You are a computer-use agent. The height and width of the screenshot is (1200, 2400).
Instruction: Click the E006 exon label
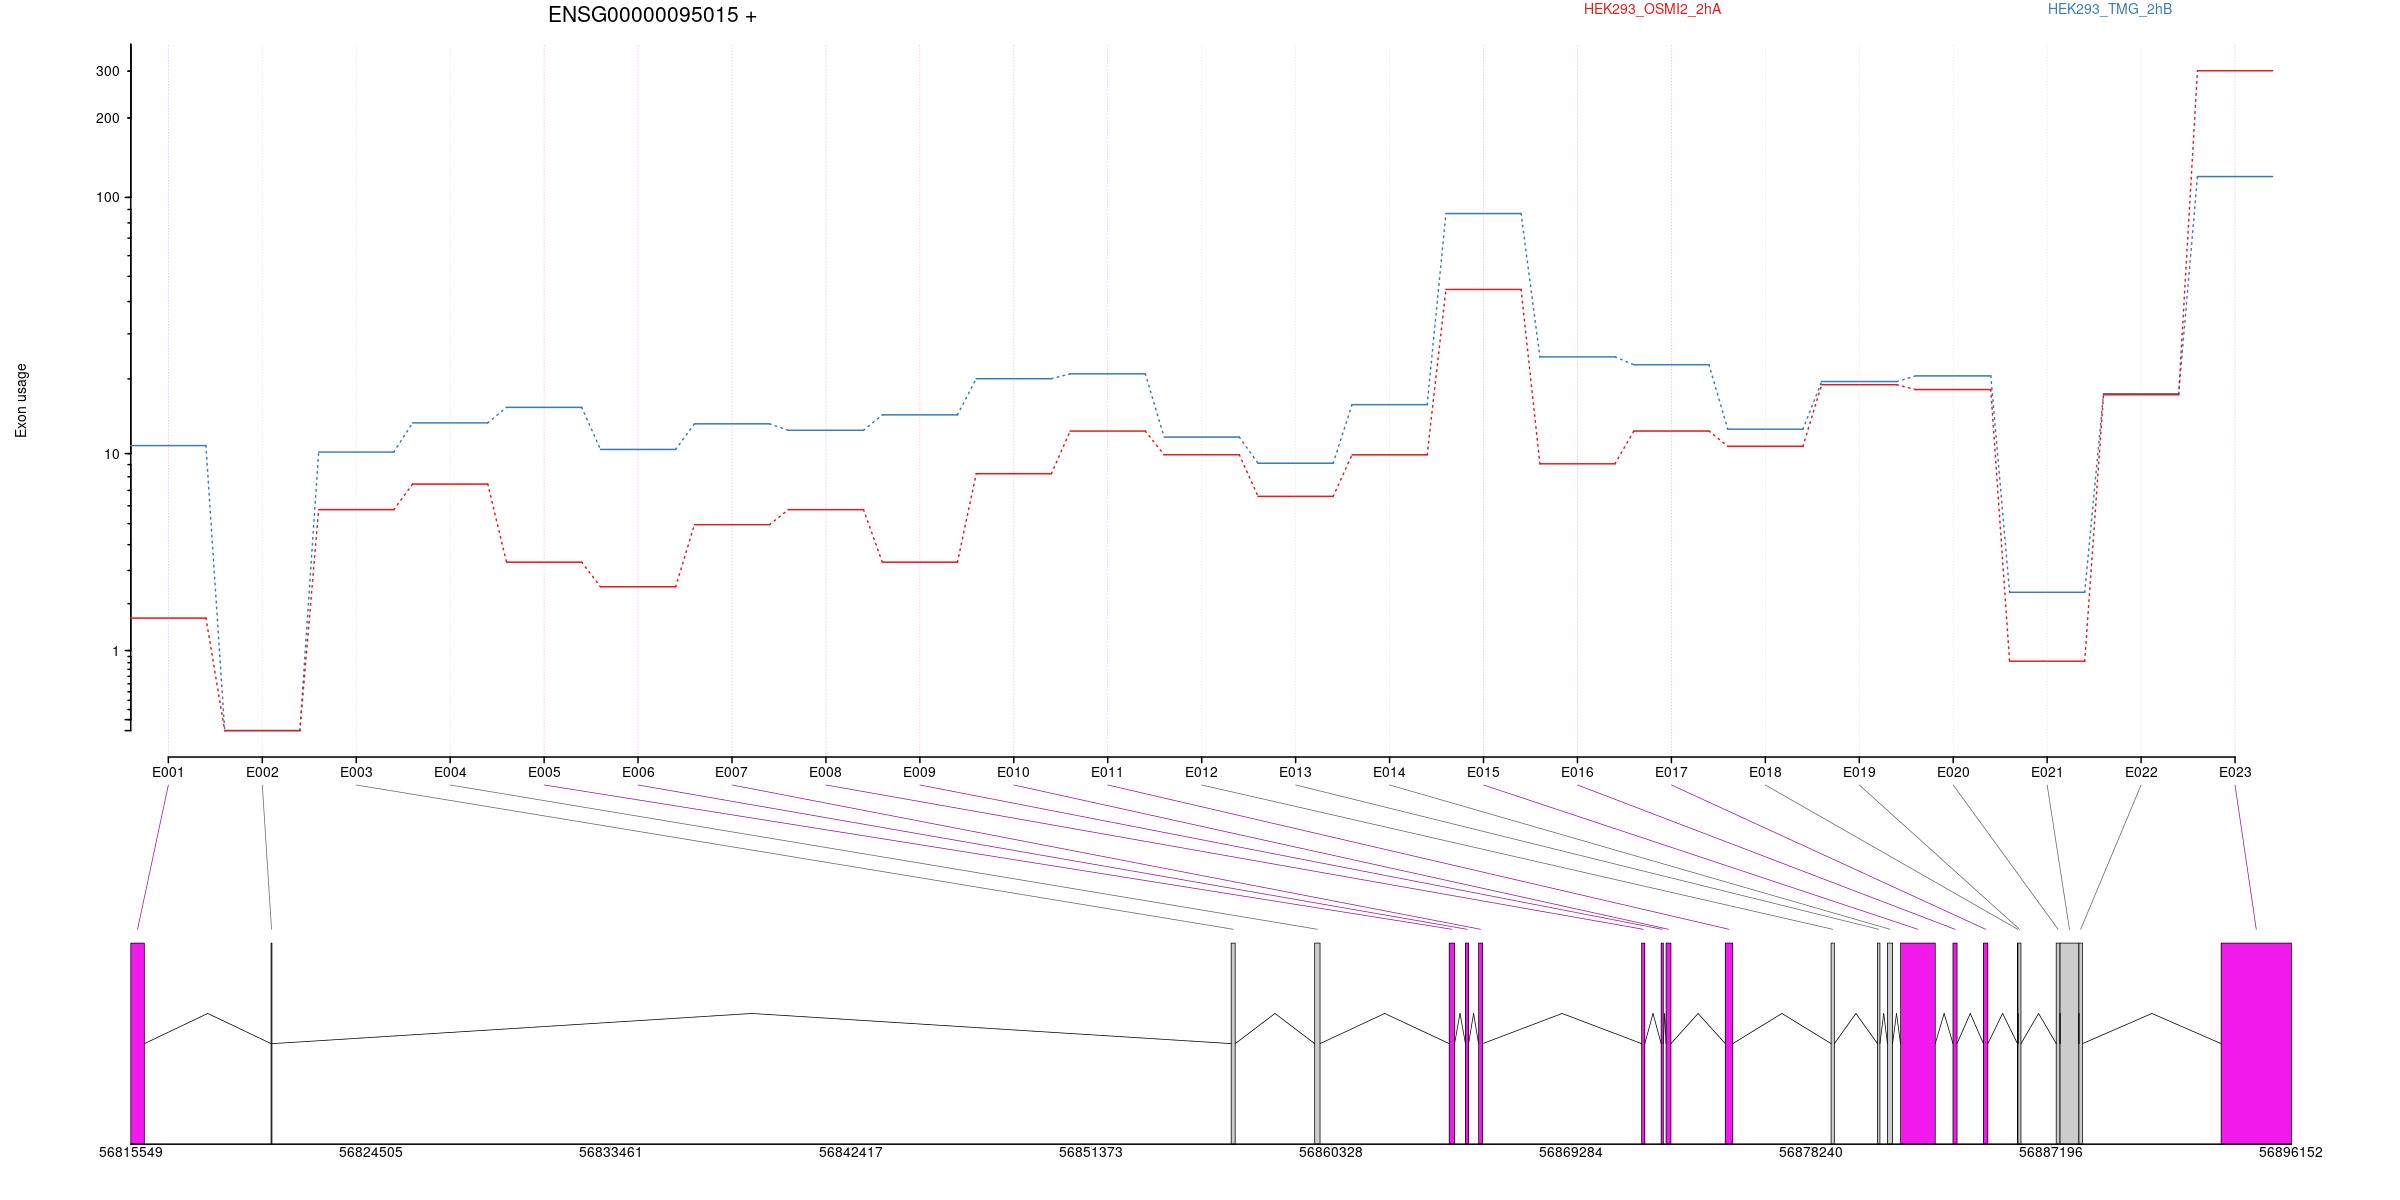[638, 772]
